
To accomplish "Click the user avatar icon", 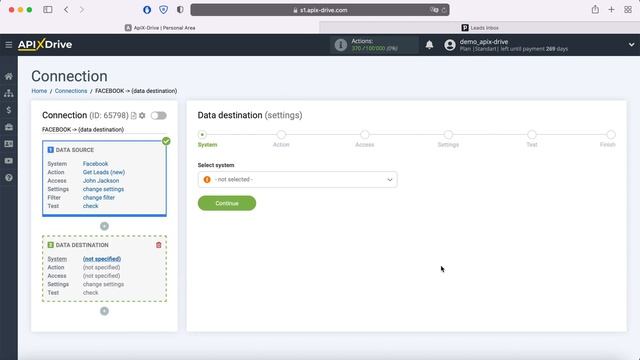I will 450,44.
